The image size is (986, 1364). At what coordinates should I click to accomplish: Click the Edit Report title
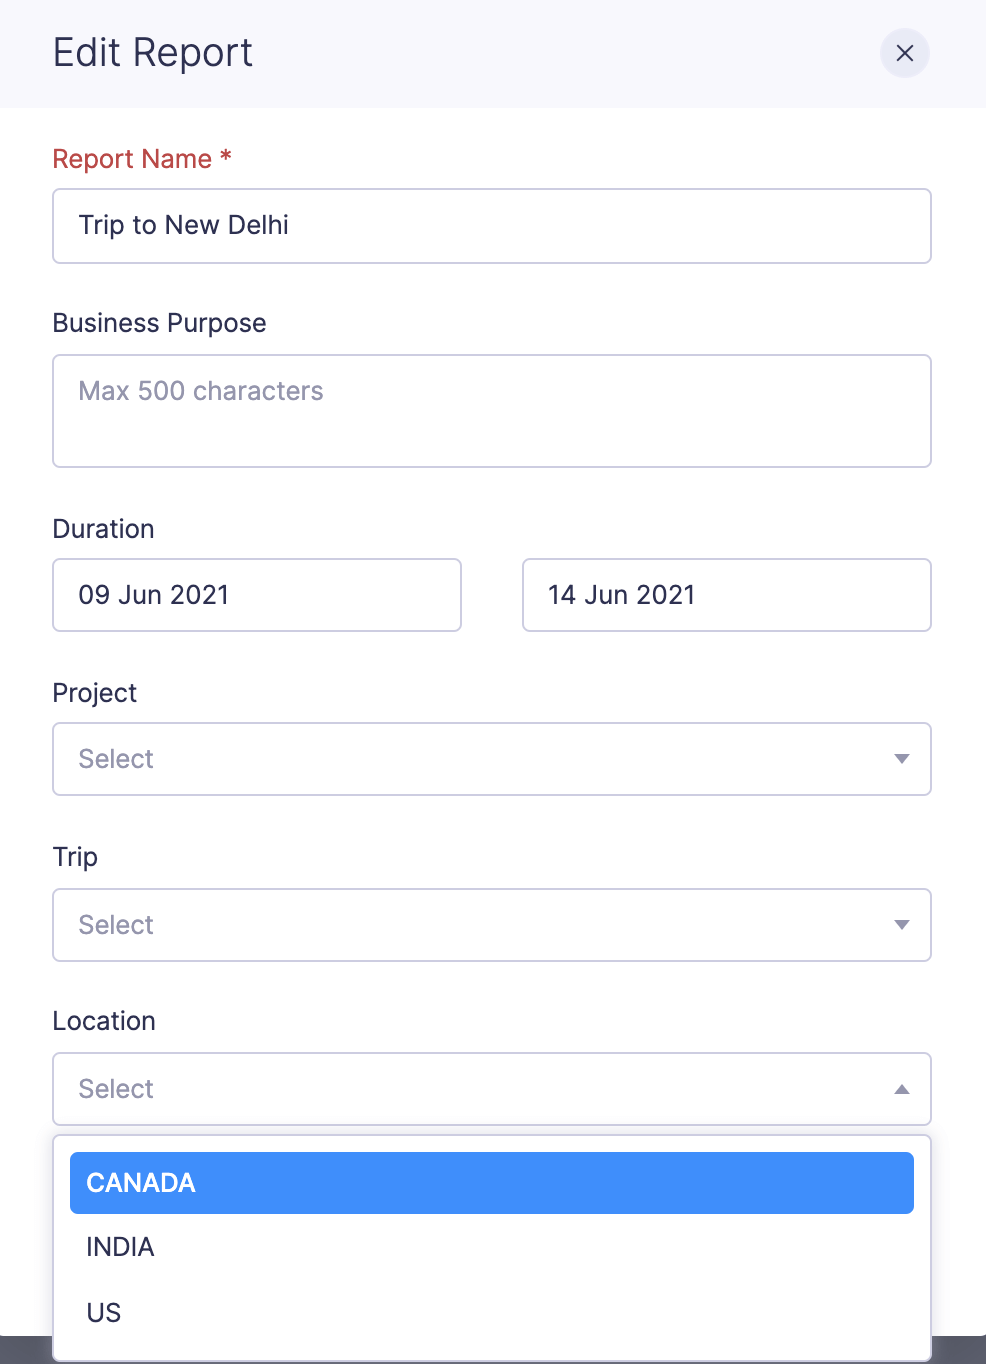(152, 53)
